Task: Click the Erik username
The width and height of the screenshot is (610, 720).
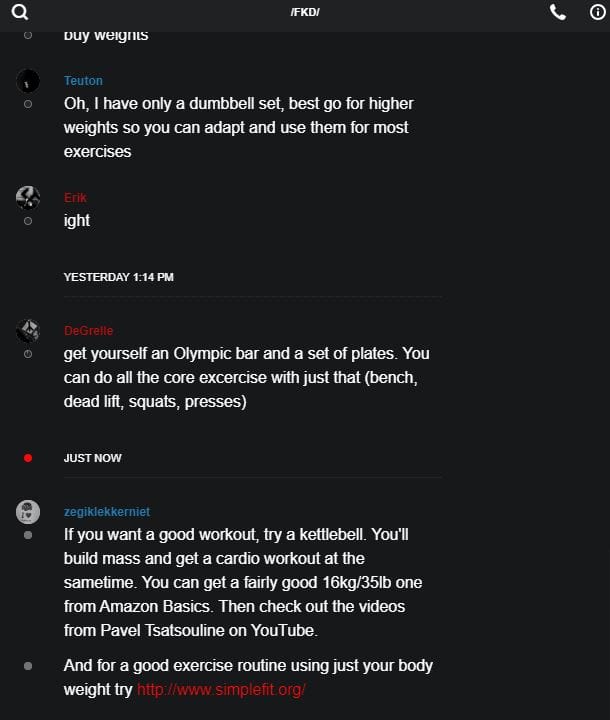Action: (x=75, y=198)
